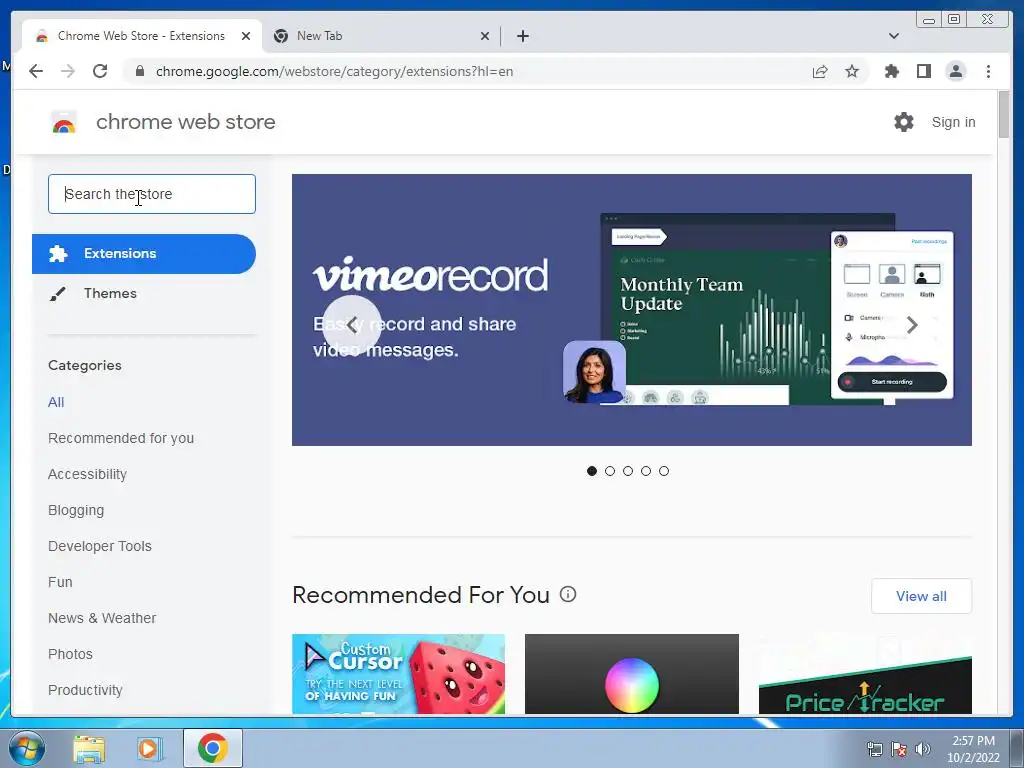This screenshot has width=1024, height=768.
Task: Switch to the New Tab tab
Action: (x=381, y=36)
